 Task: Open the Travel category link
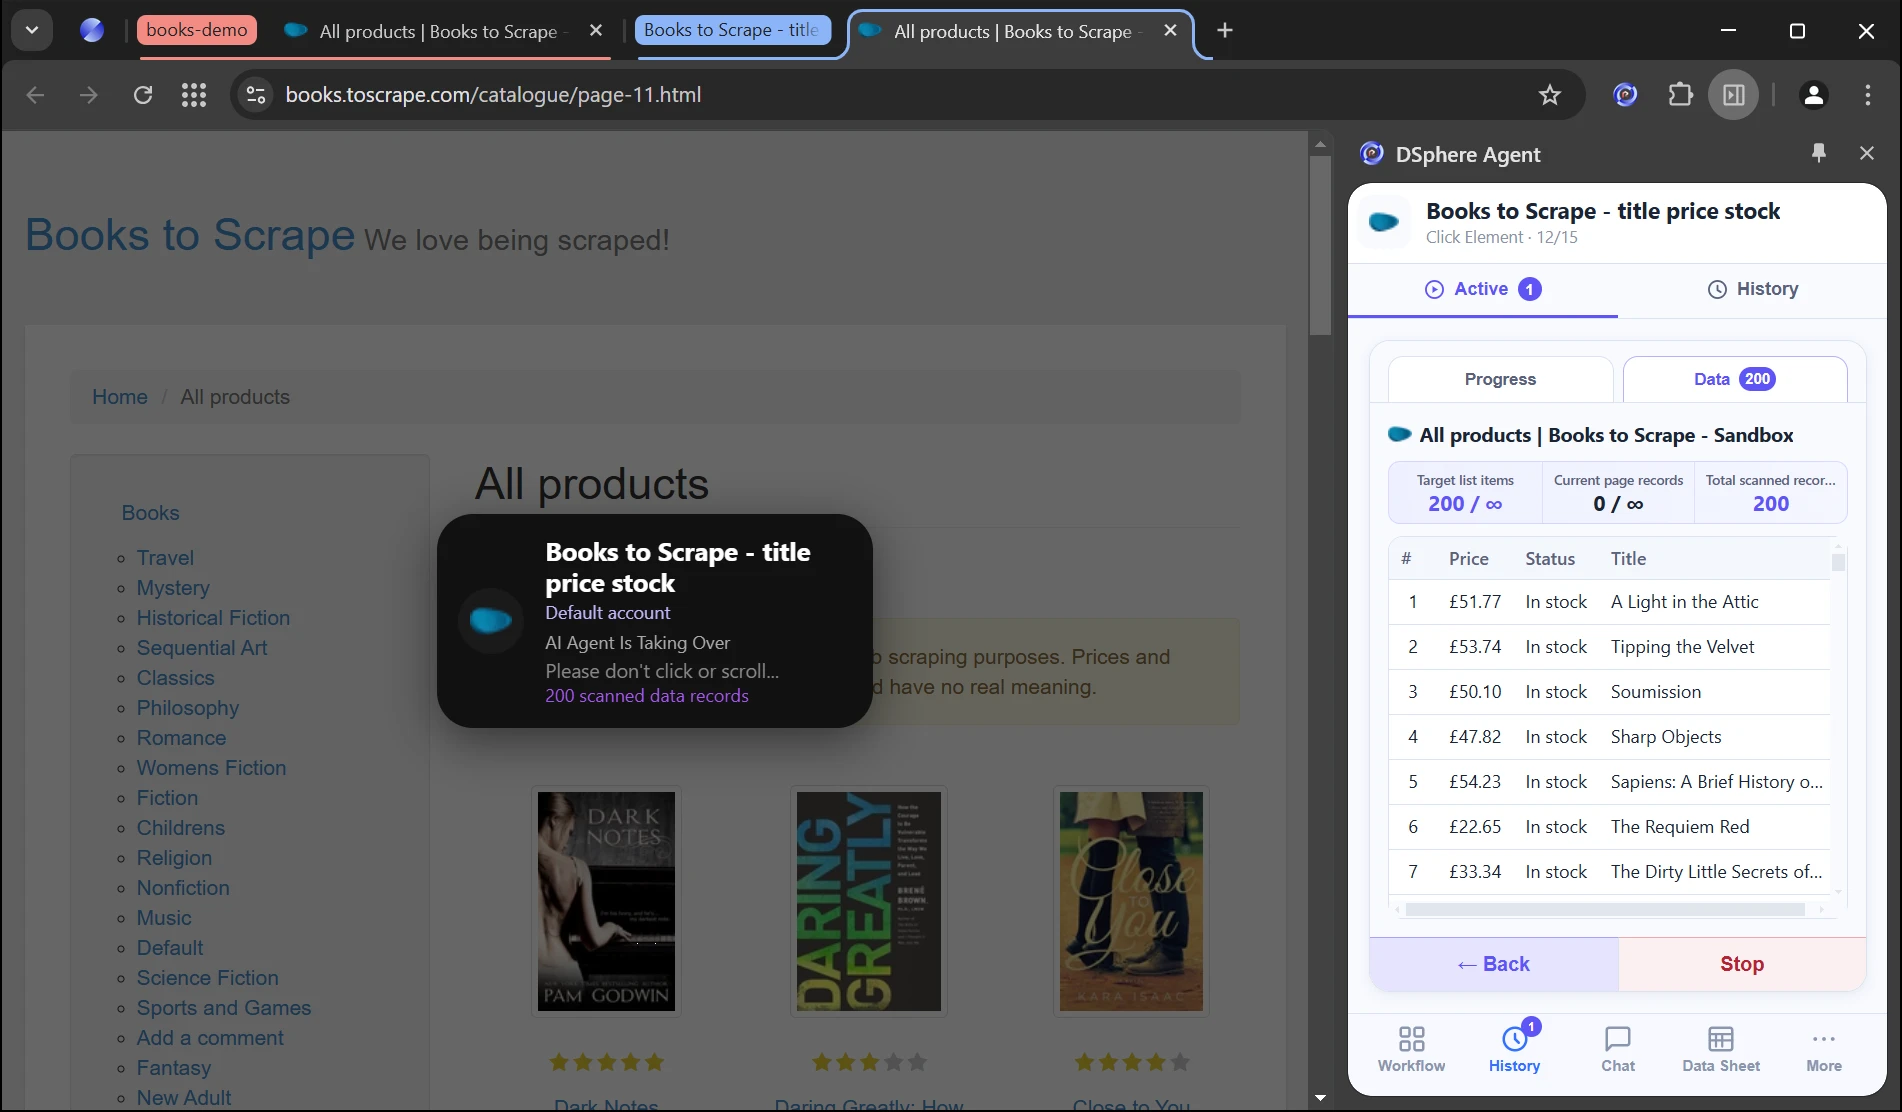(165, 558)
